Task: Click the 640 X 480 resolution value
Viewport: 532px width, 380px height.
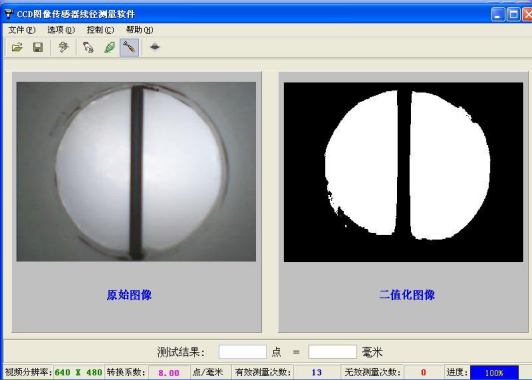Action: pos(78,373)
